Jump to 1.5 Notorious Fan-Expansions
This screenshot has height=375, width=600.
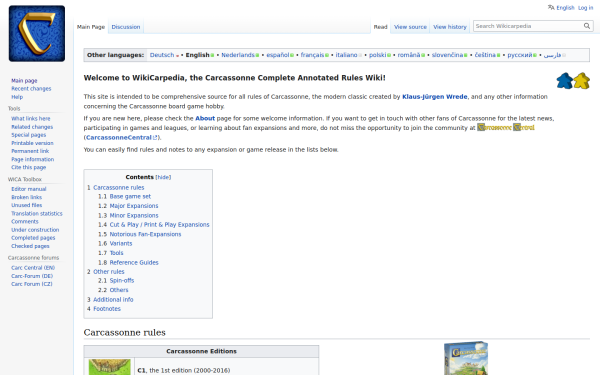[139, 234]
